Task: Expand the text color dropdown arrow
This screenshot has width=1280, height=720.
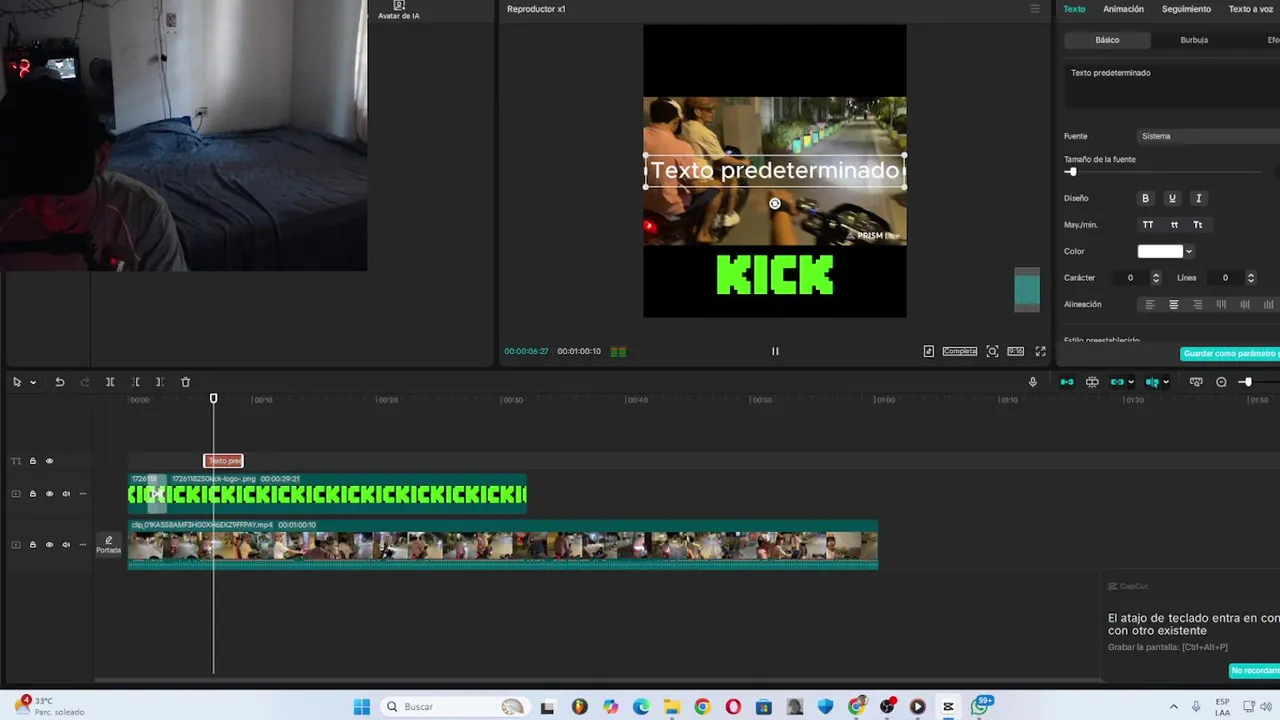Action: [x=1189, y=252]
